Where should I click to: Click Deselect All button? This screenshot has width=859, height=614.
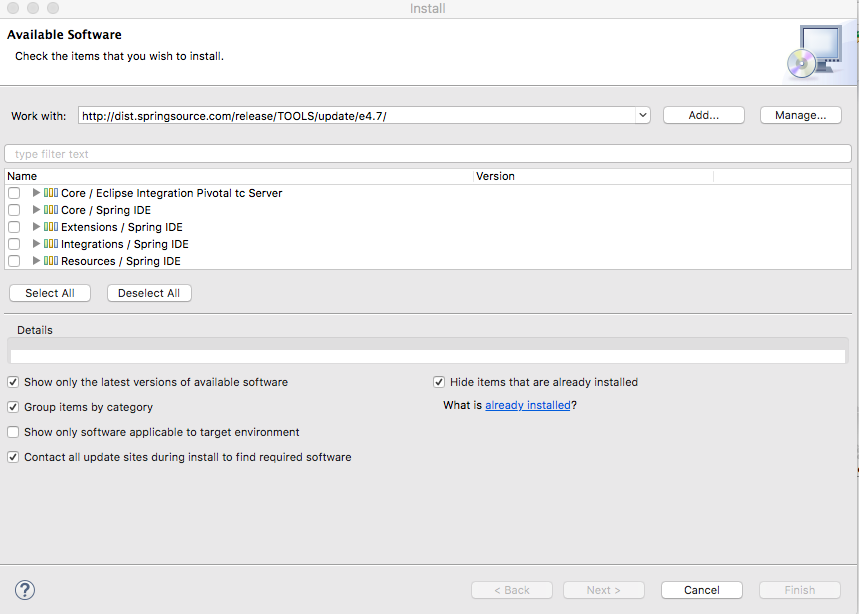[x=149, y=293]
